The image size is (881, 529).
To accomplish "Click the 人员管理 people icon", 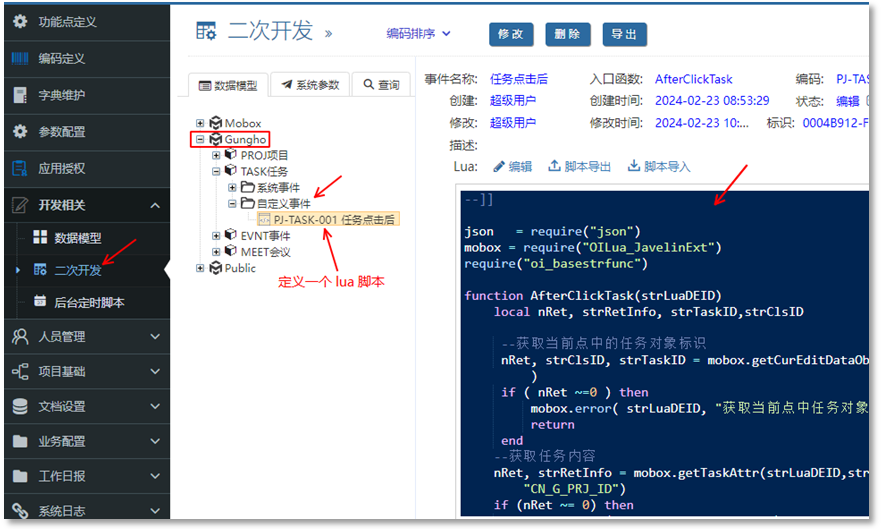I will [20, 337].
